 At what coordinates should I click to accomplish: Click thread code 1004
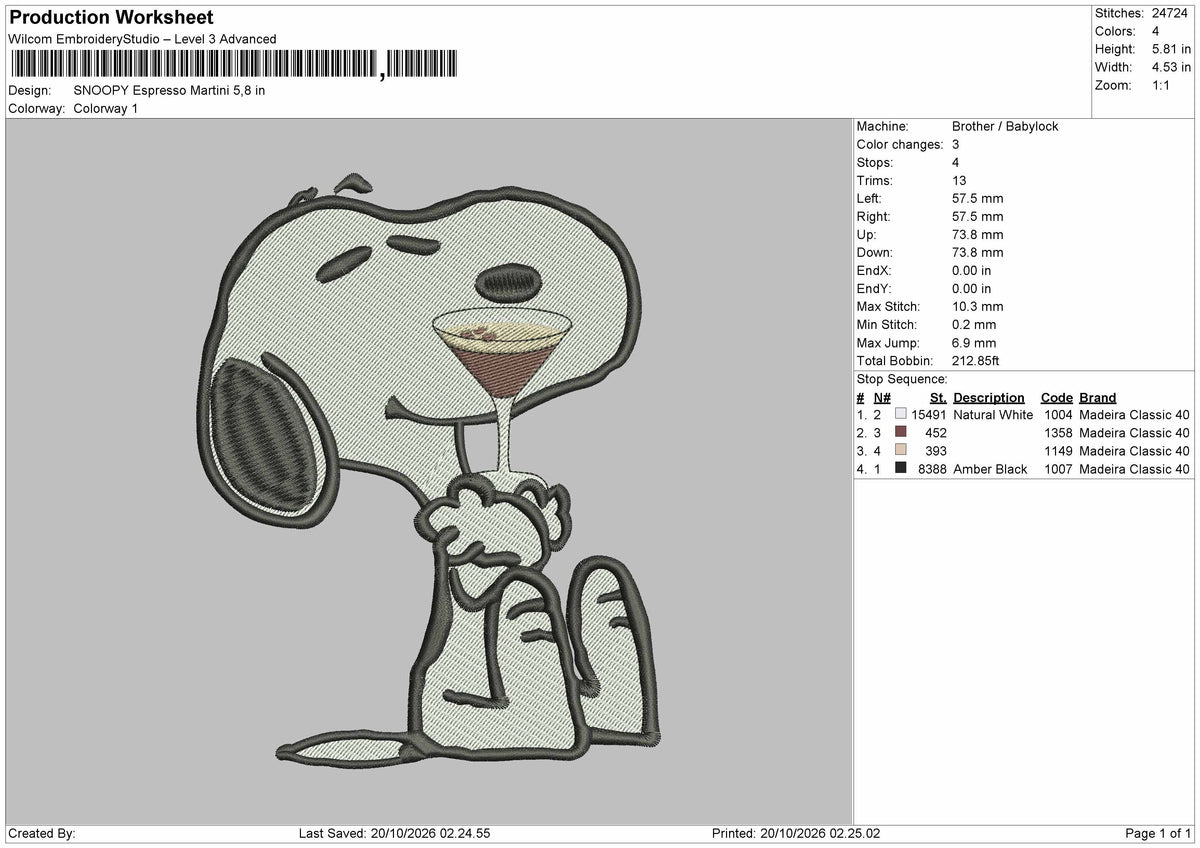[x=1058, y=415]
